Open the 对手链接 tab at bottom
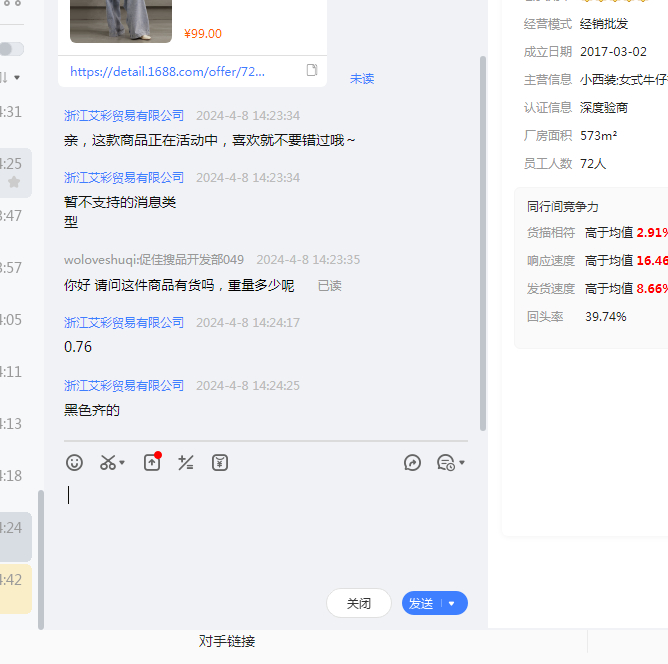This screenshot has width=668, height=664. coord(227,642)
